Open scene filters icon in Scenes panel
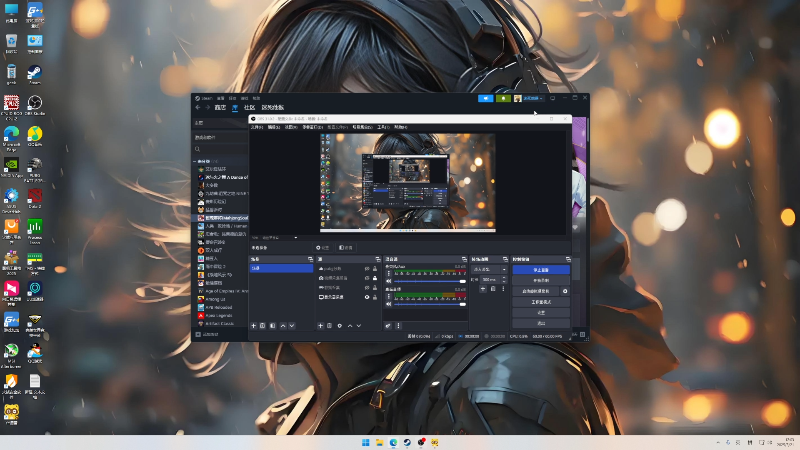800x450 pixels. 272,326
